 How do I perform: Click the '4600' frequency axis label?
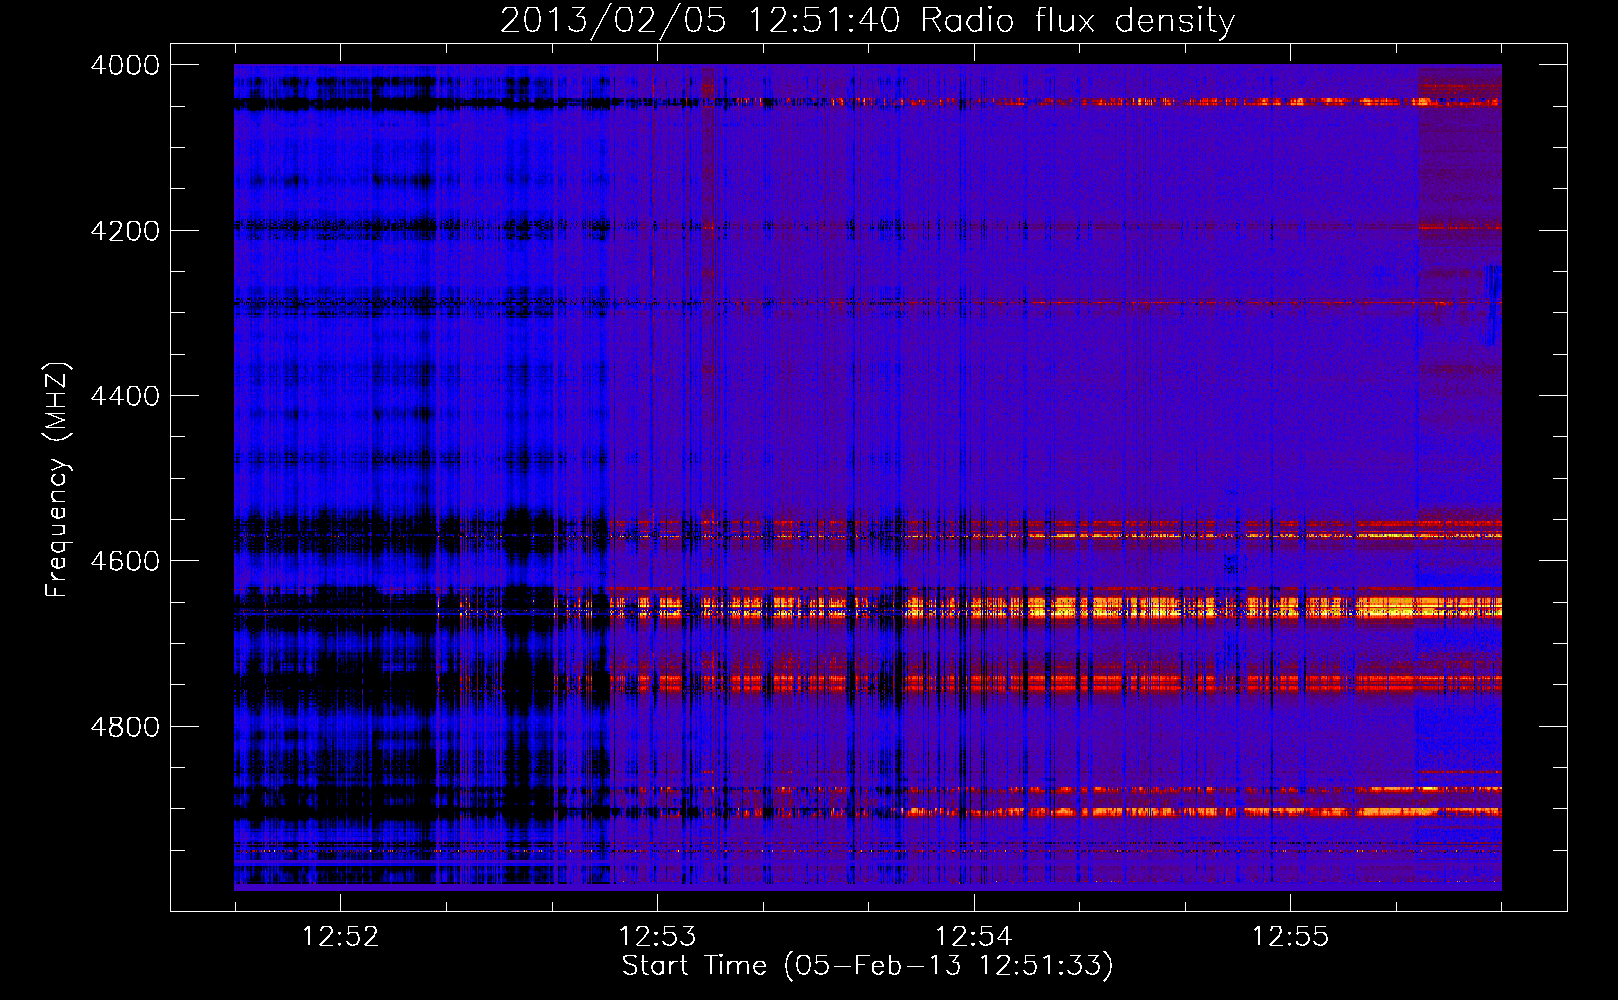pyautogui.click(x=125, y=561)
